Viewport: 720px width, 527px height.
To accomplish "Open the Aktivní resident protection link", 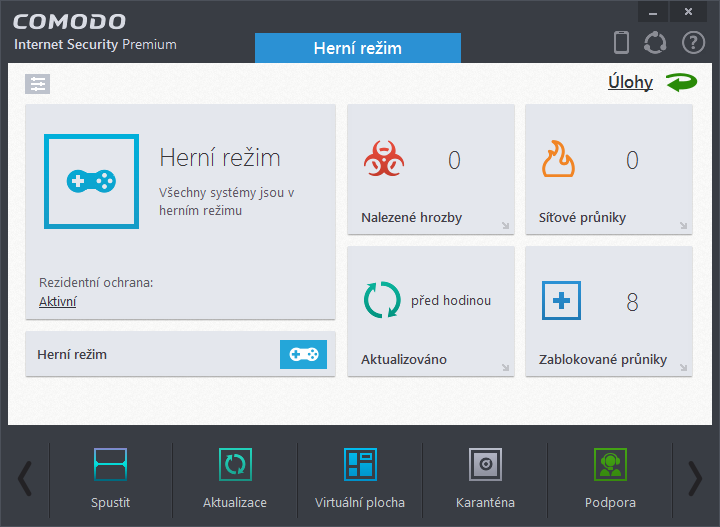I will click(57, 302).
